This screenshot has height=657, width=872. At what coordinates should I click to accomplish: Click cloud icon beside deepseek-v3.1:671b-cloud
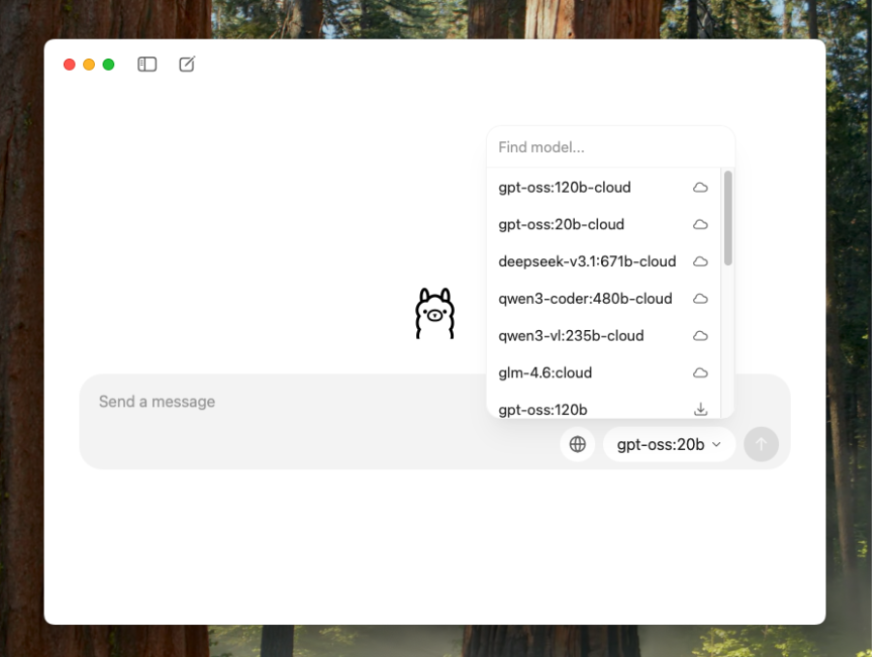click(700, 261)
